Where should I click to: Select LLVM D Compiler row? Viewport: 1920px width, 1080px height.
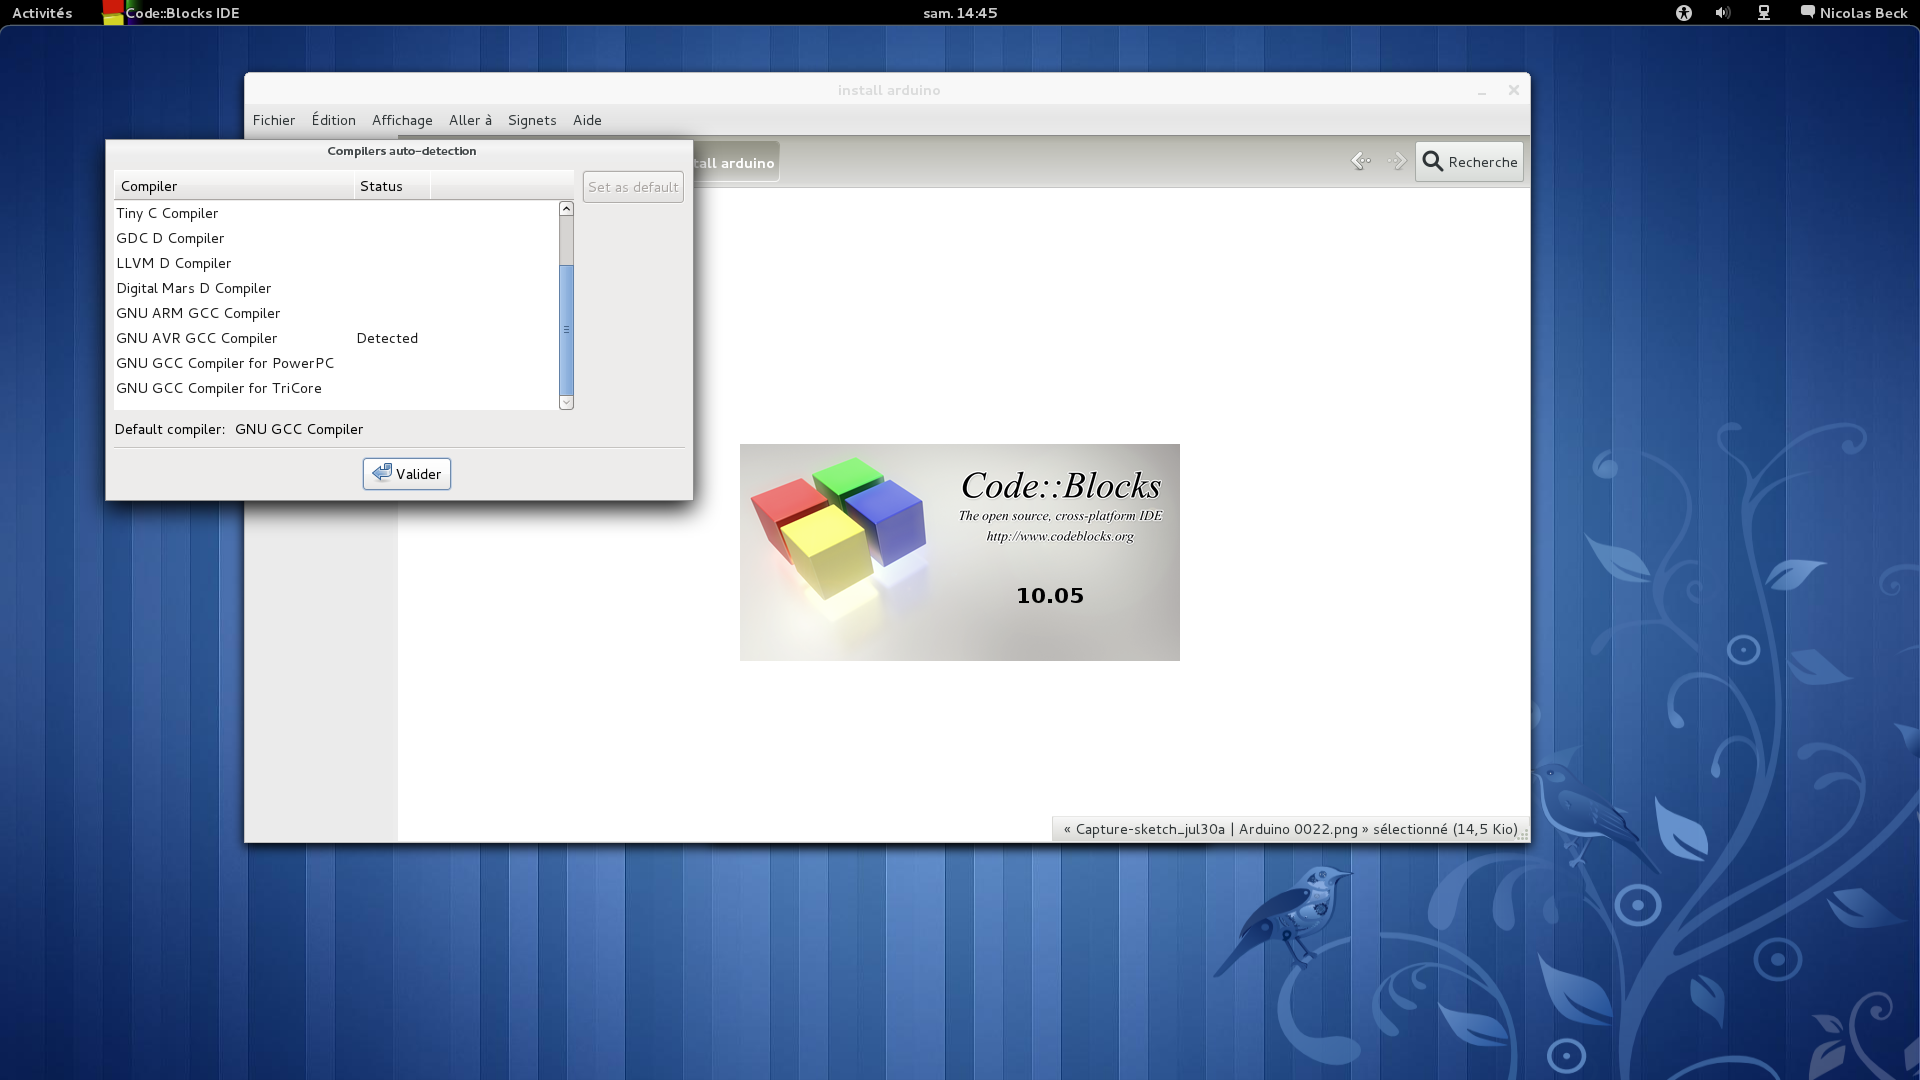336,263
